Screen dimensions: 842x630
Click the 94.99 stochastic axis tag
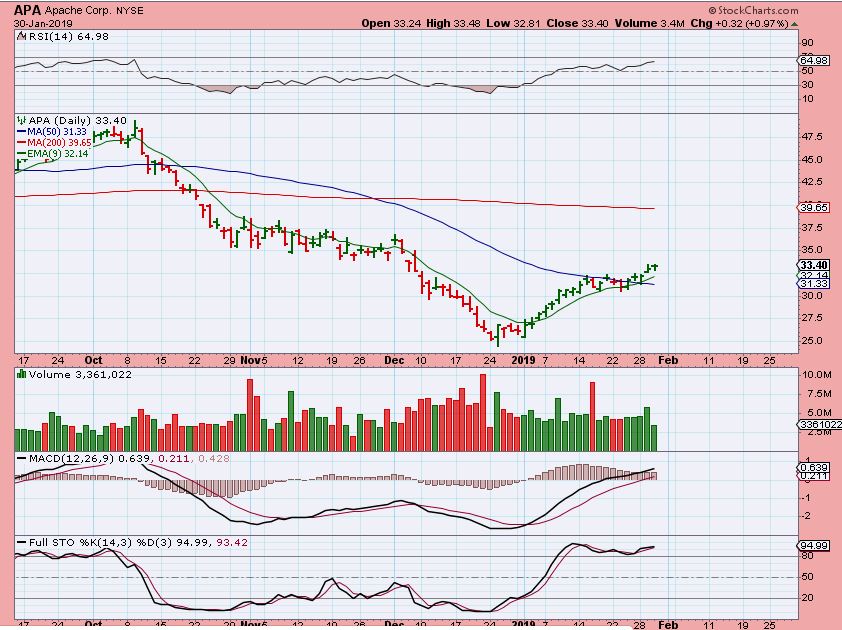[x=814, y=546]
